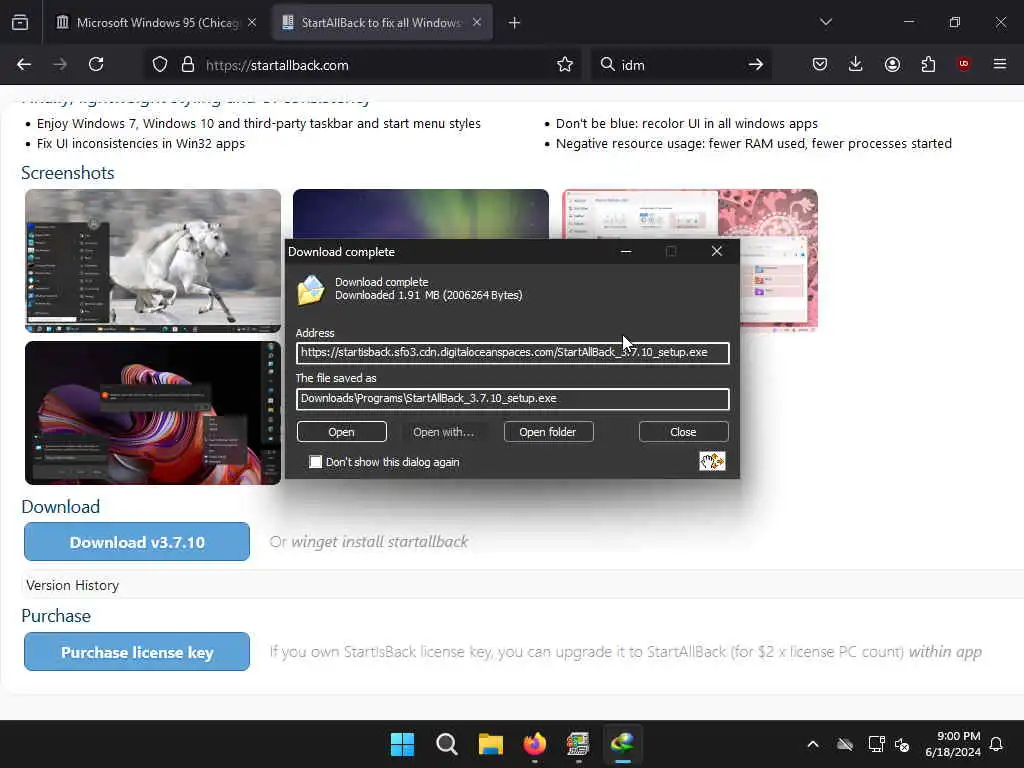The image size is (1024, 768).
Task: Show hidden tray icons chevron
Action: (x=812, y=744)
